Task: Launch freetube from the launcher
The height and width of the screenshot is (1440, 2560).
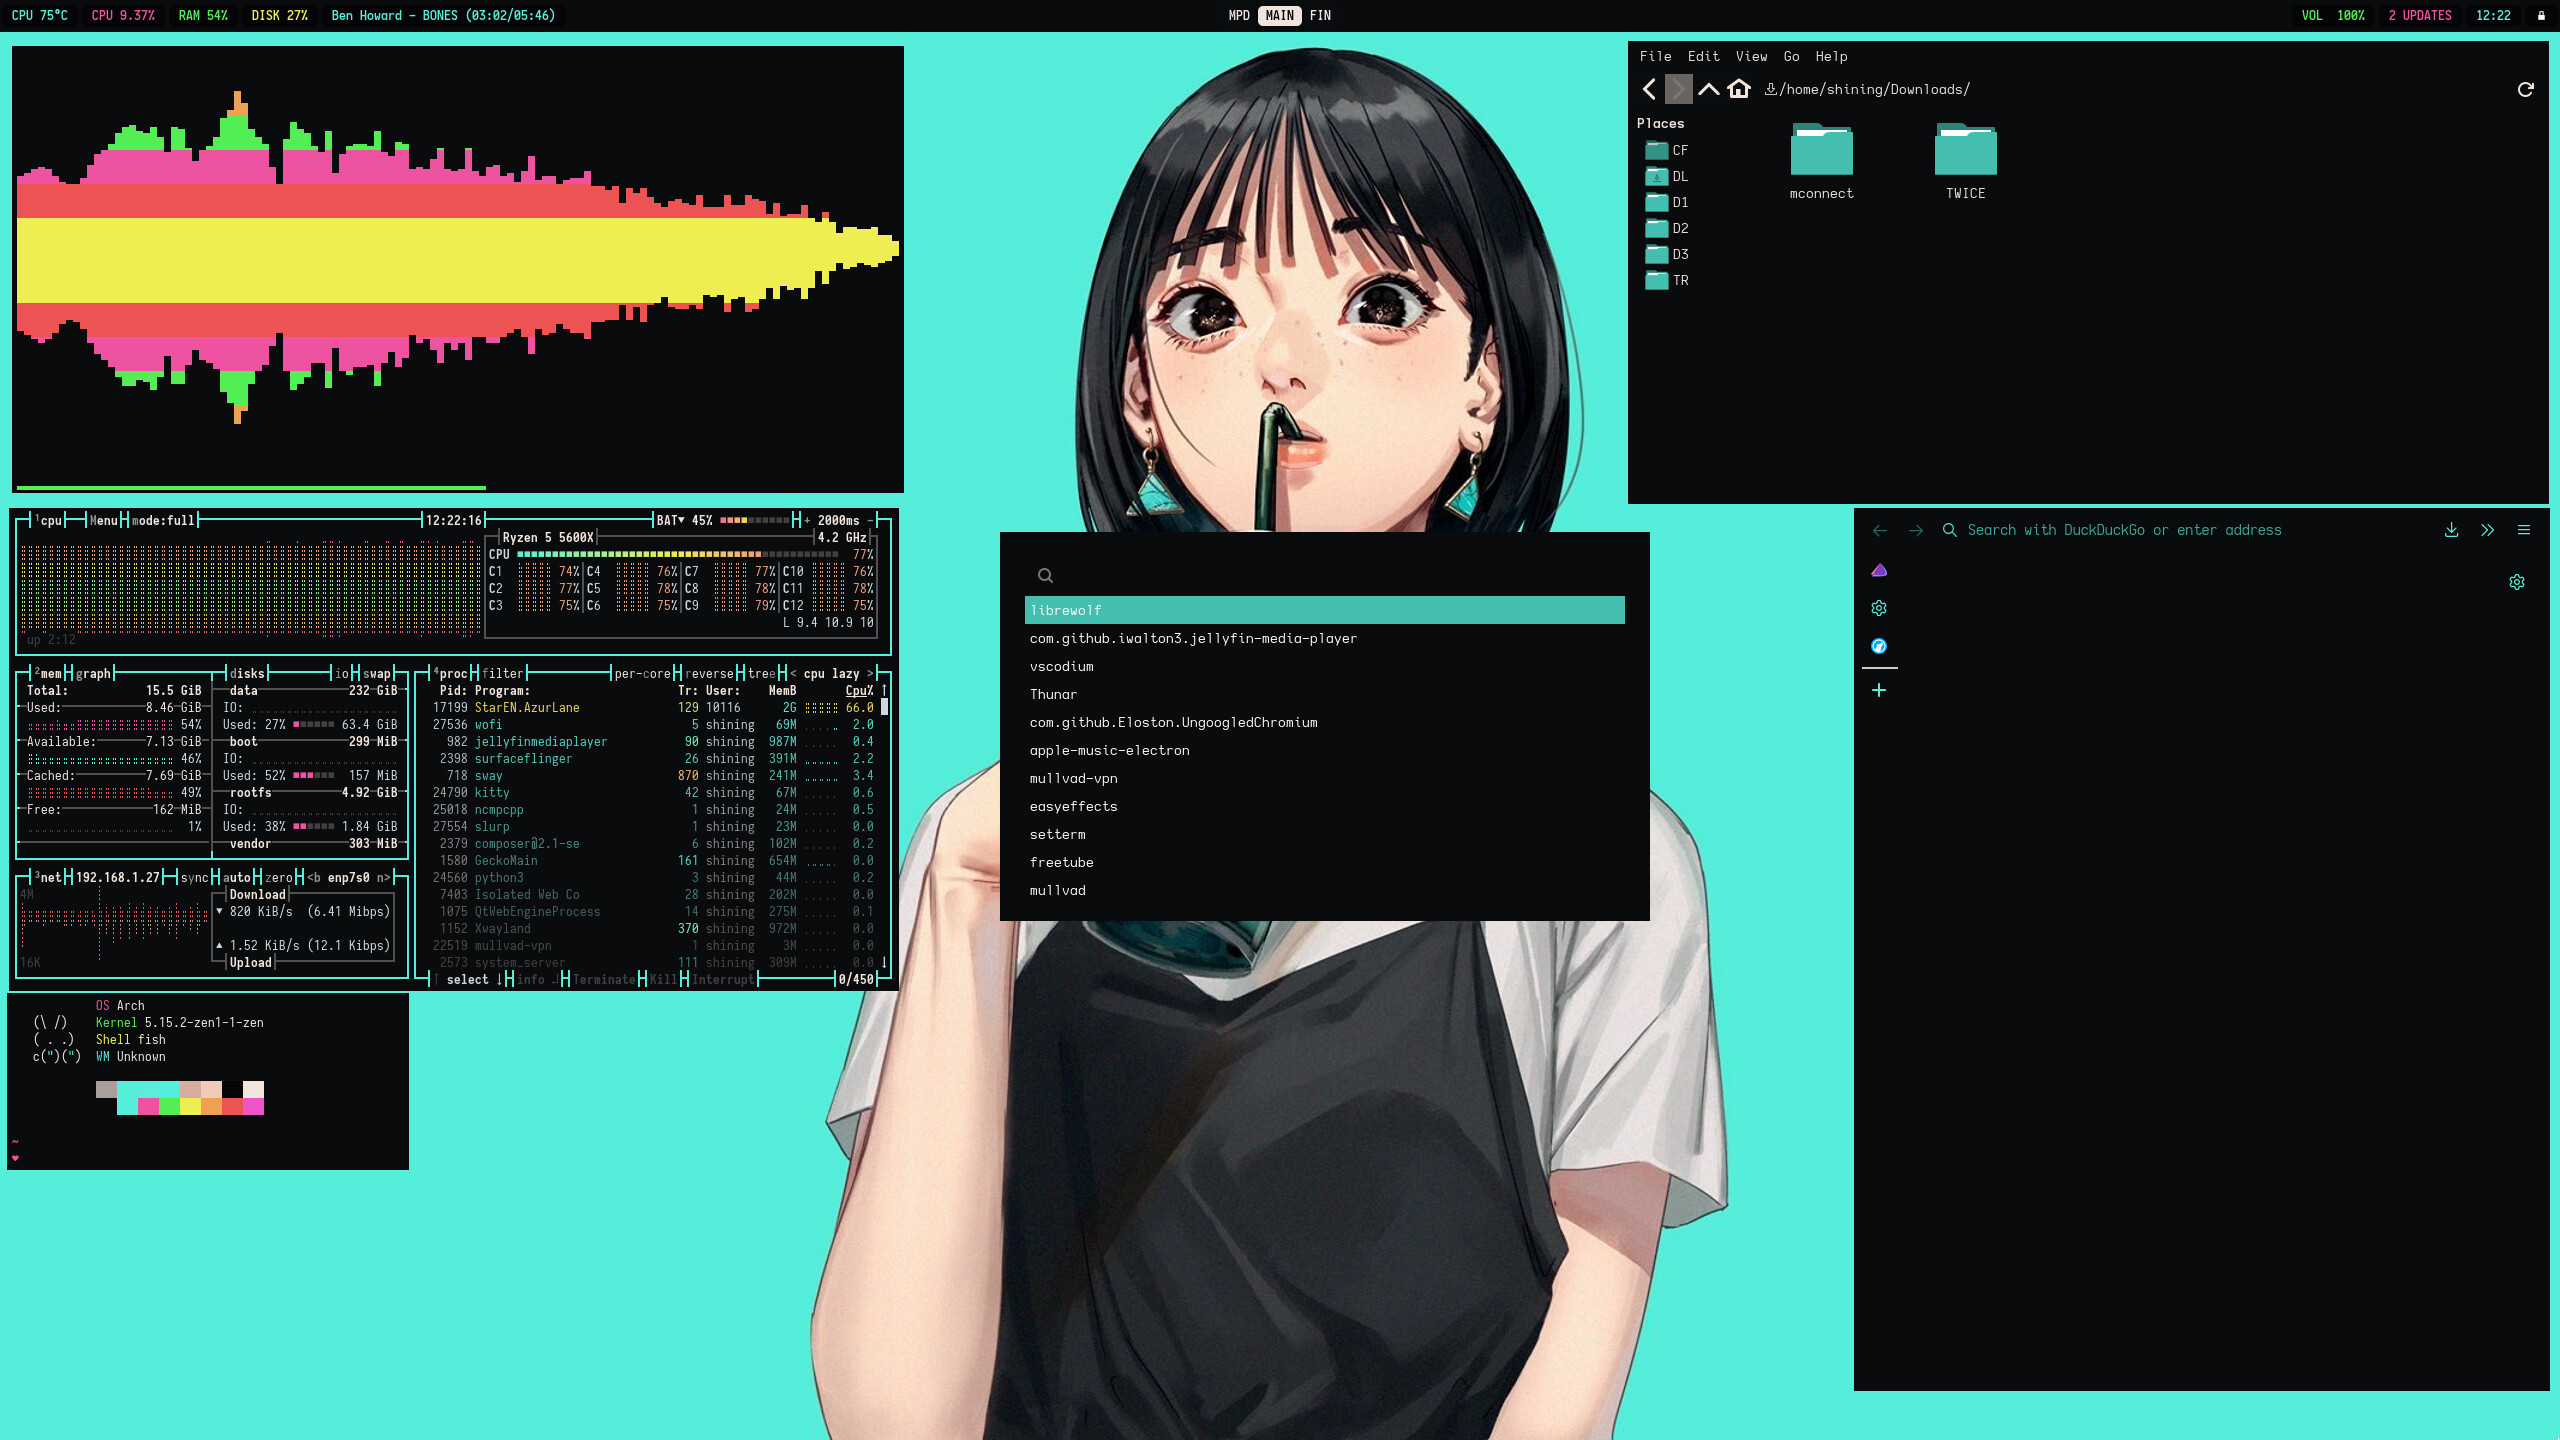Action: tap(1325, 862)
